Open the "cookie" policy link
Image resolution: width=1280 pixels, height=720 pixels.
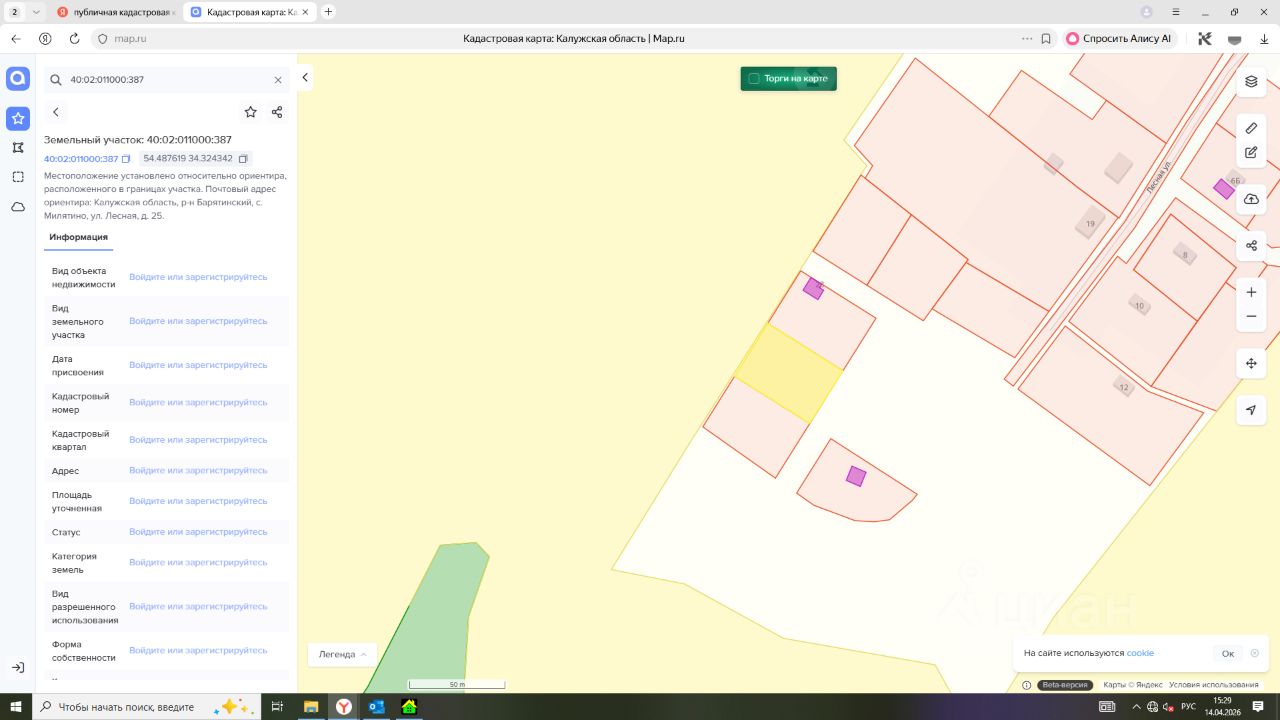pos(1140,654)
